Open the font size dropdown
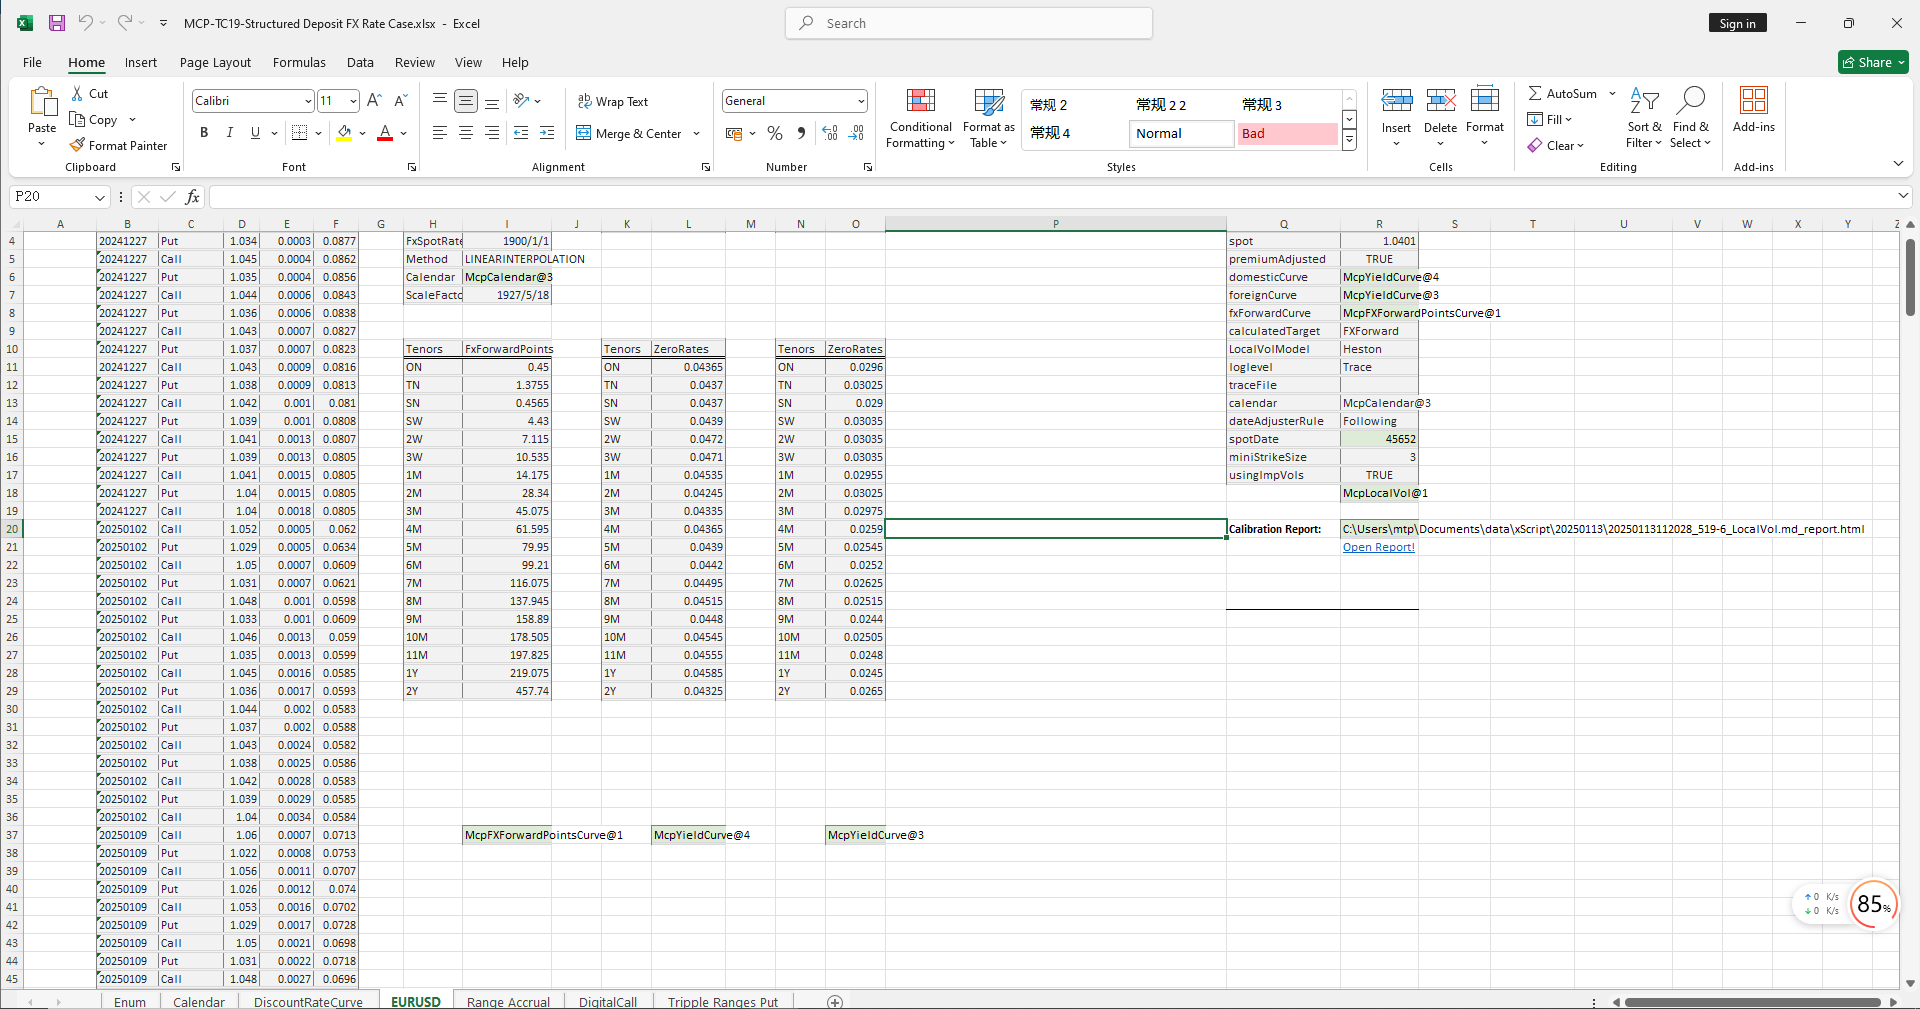1920x1009 pixels. (x=353, y=101)
